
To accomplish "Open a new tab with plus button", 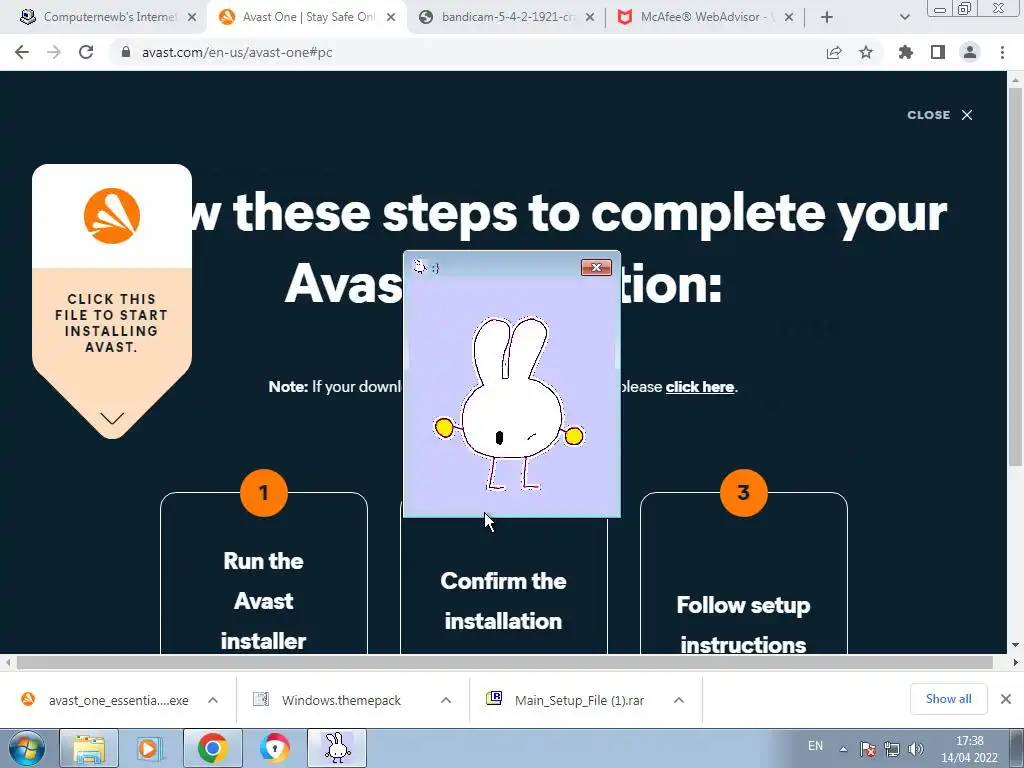I will click(827, 17).
